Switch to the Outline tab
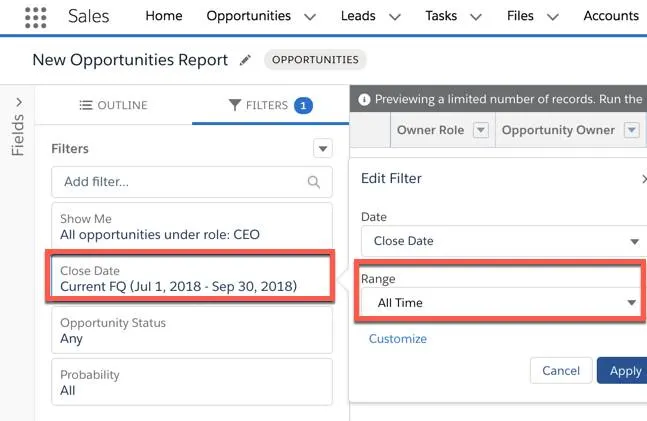 click(x=113, y=105)
